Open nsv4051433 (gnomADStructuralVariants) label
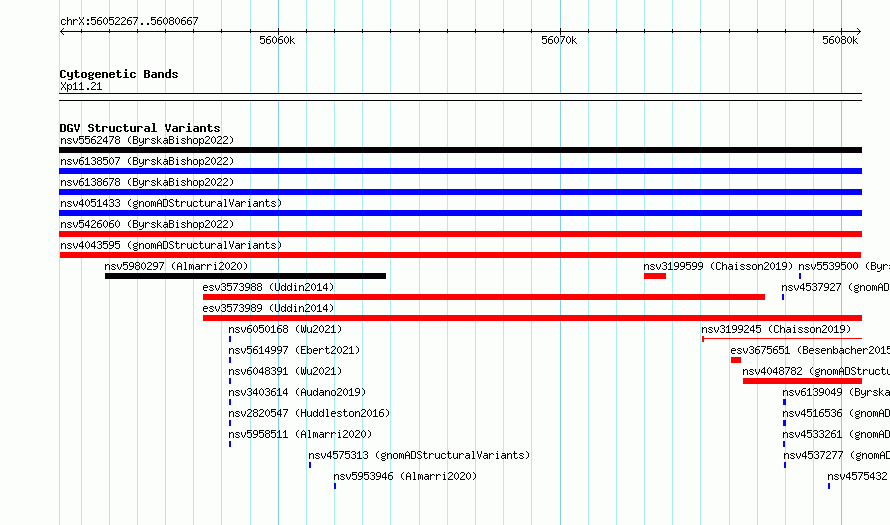This screenshot has width=890, height=525. (171, 203)
